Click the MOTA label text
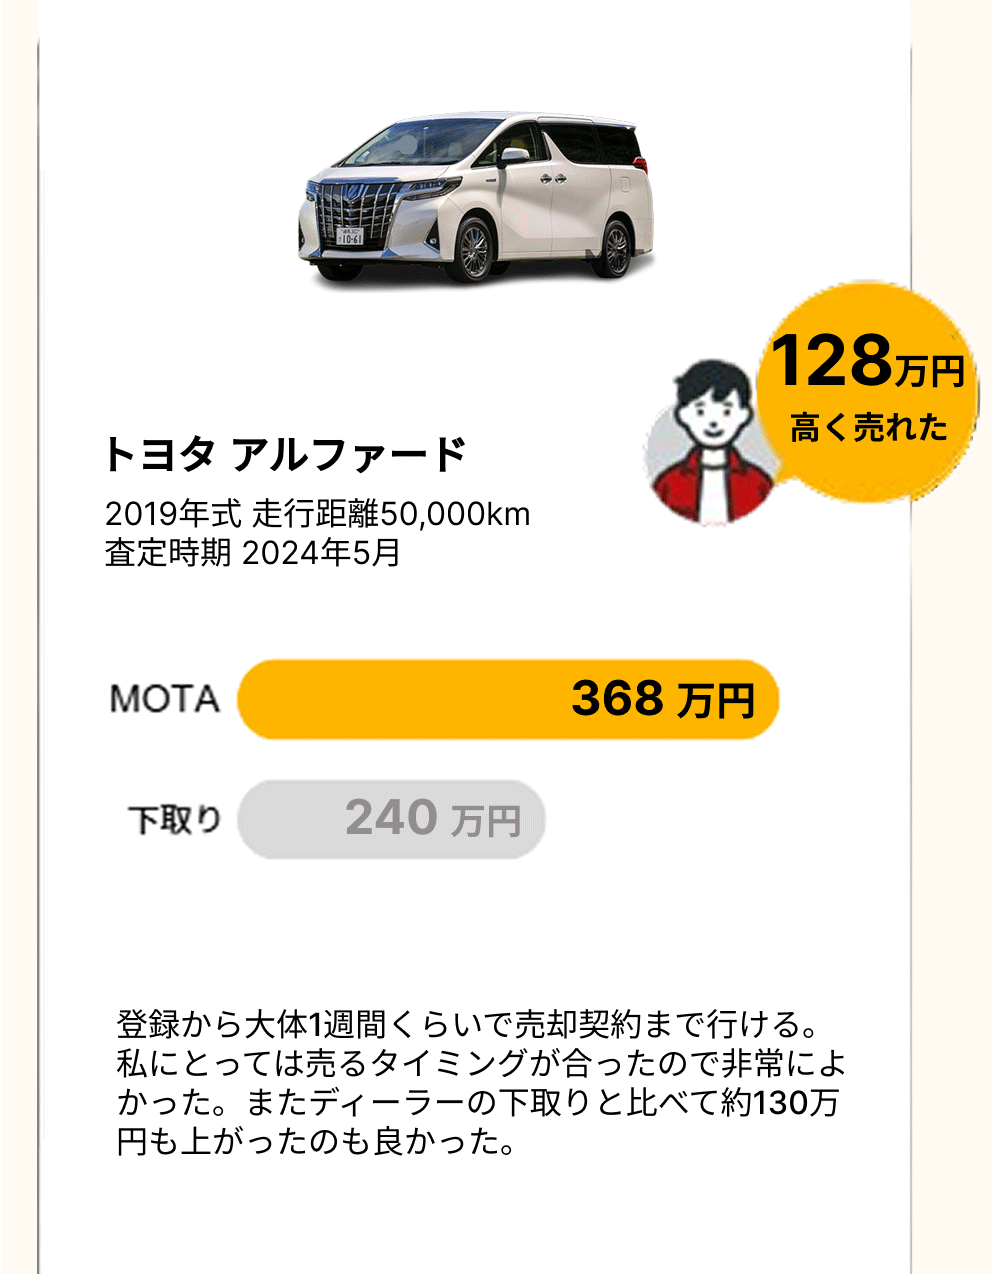 pos(165,699)
